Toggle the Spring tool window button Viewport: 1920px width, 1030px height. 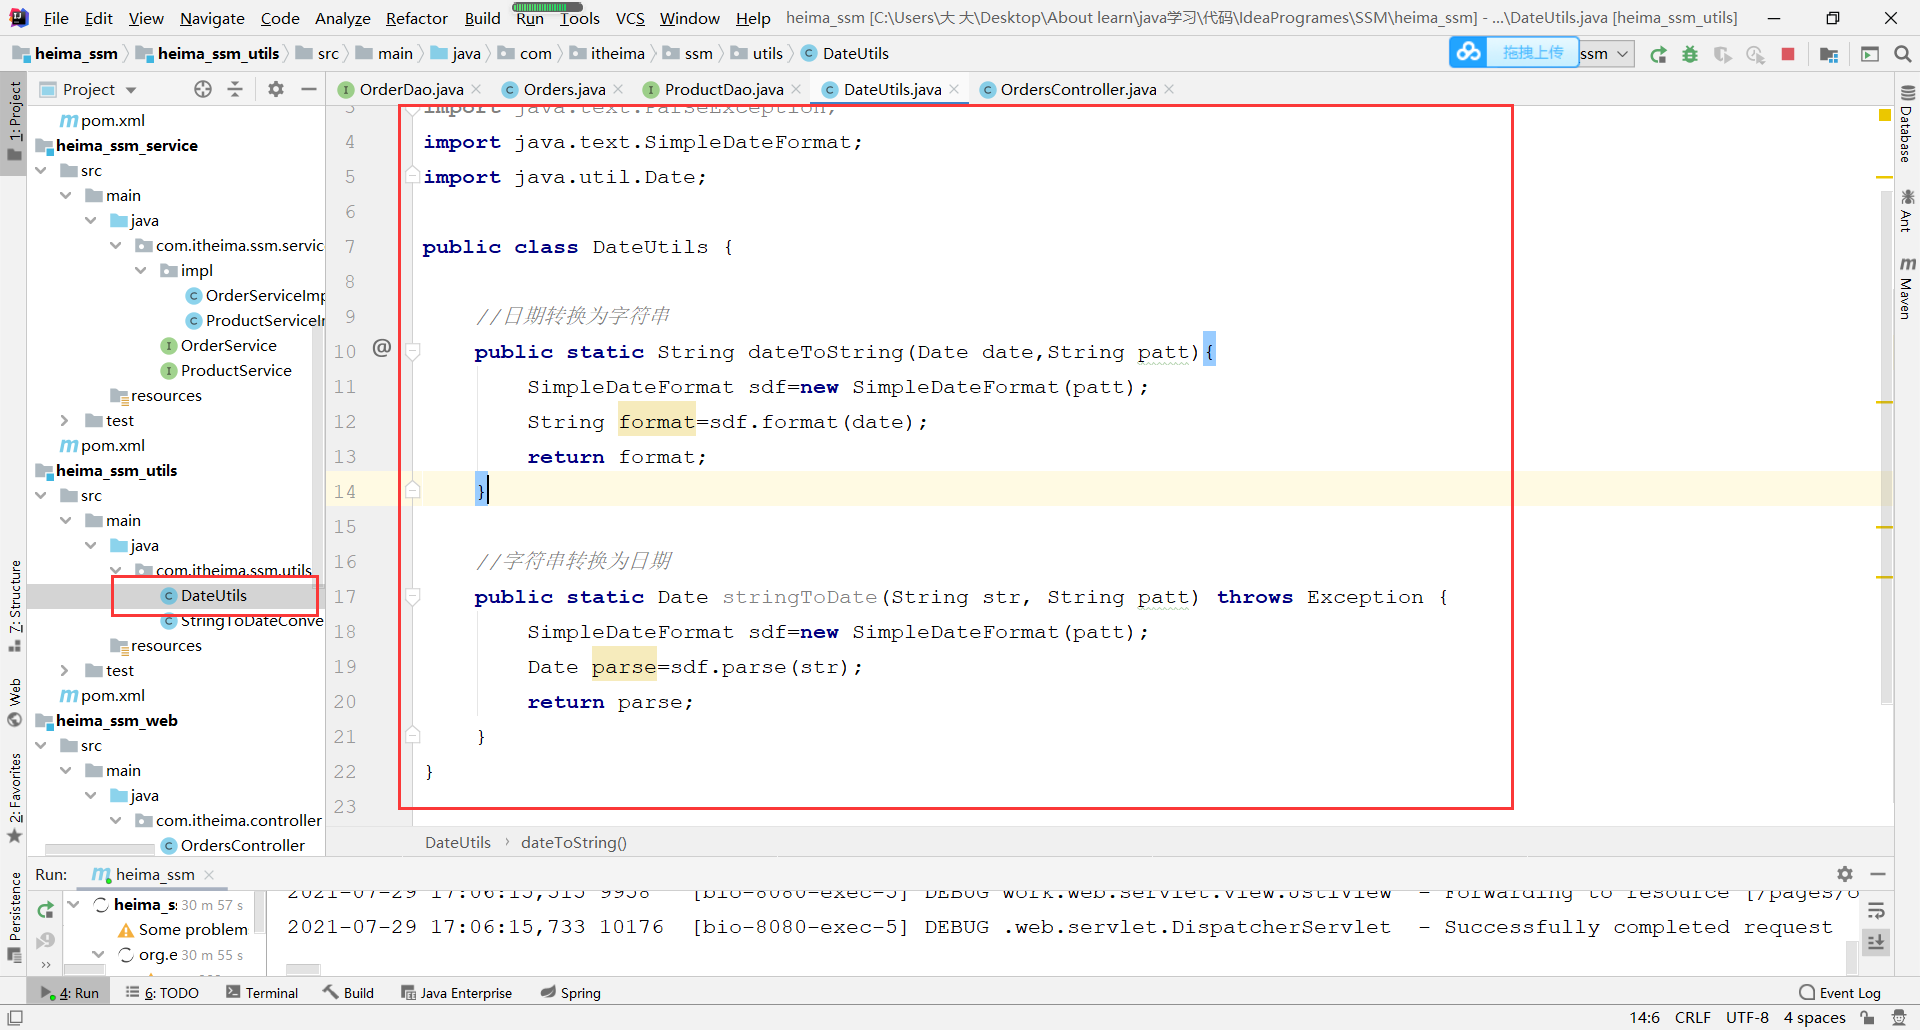[x=571, y=993]
